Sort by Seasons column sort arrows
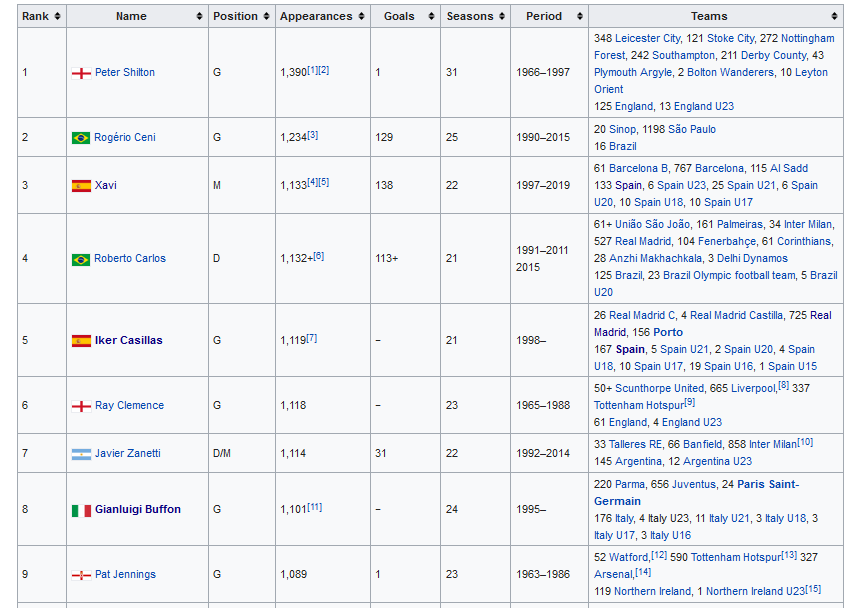The image size is (850, 608). [x=502, y=16]
